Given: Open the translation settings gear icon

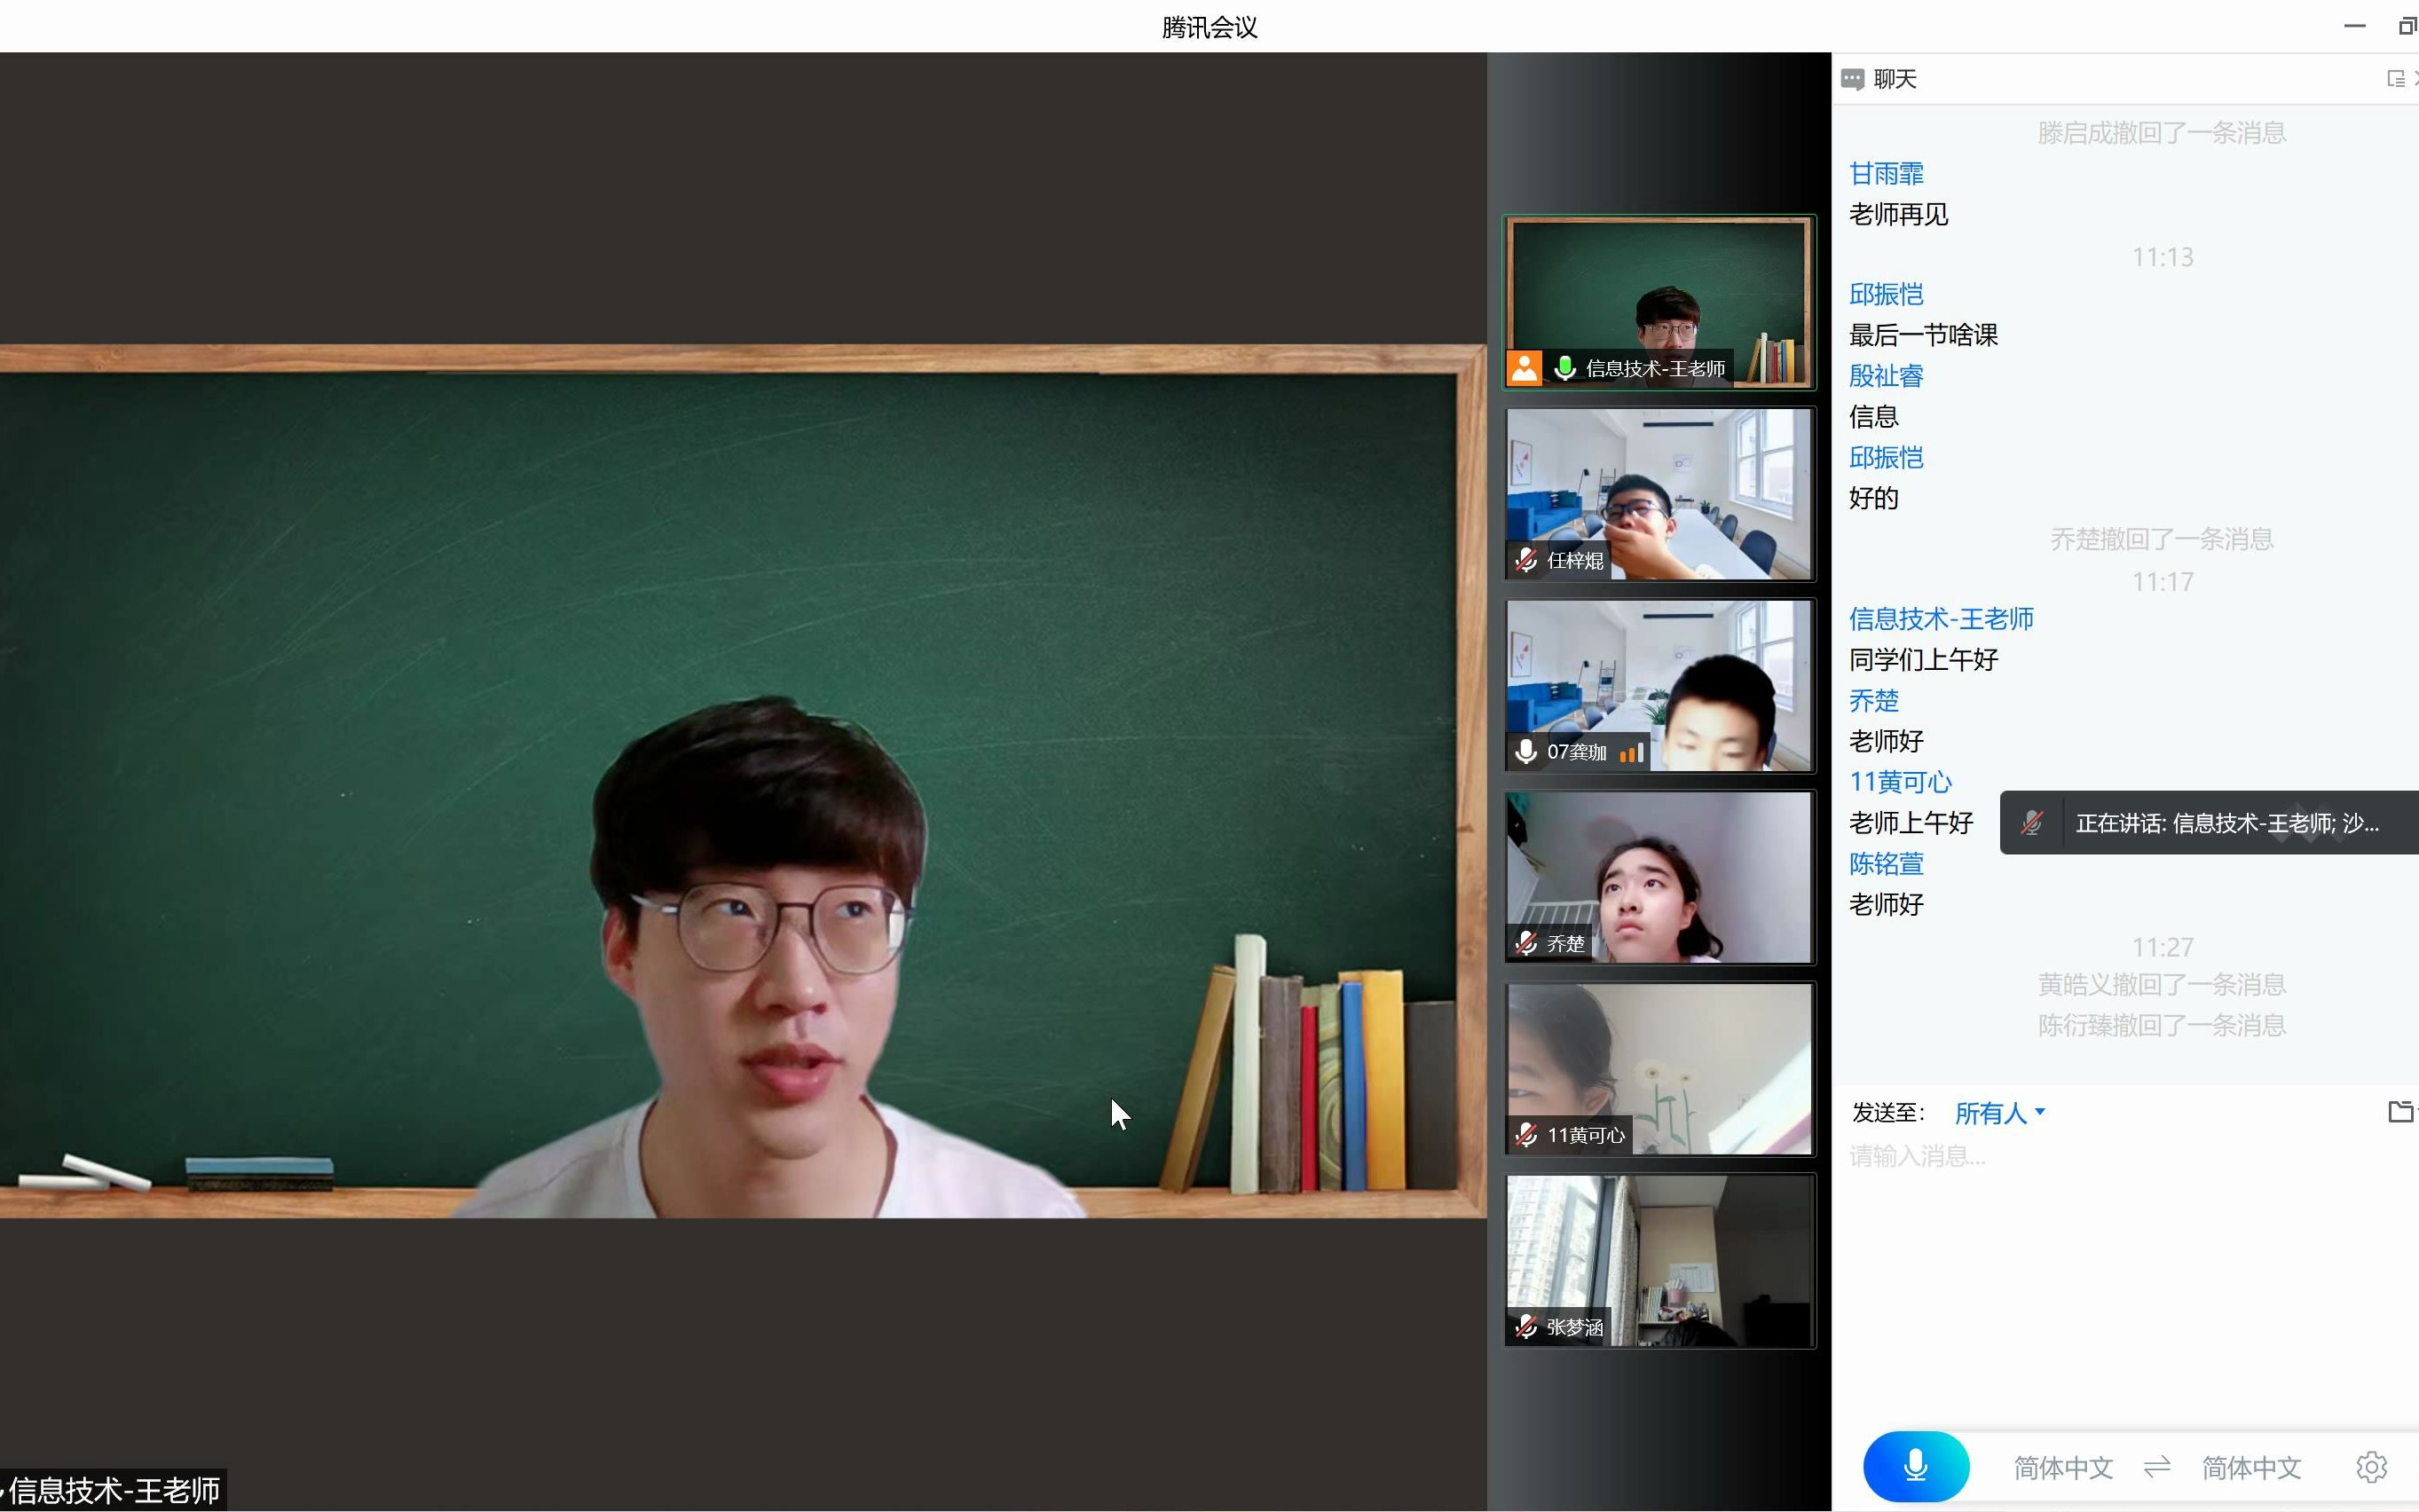Looking at the screenshot, I should 2371,1467.
